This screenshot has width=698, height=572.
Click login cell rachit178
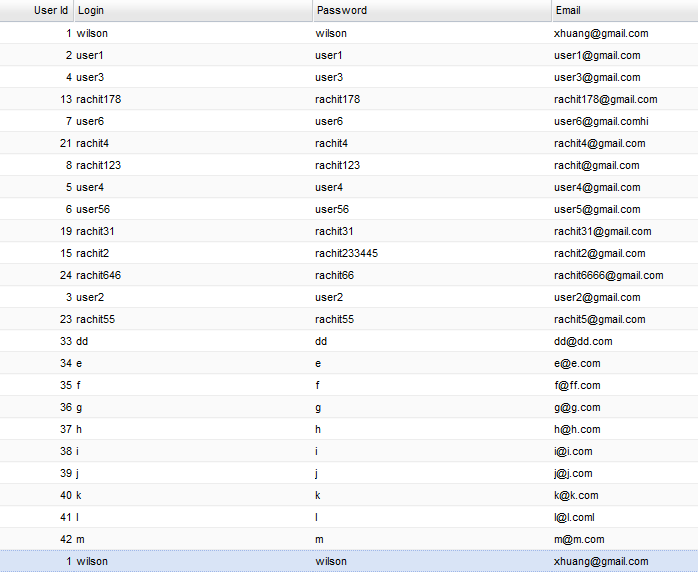[98, 99]
